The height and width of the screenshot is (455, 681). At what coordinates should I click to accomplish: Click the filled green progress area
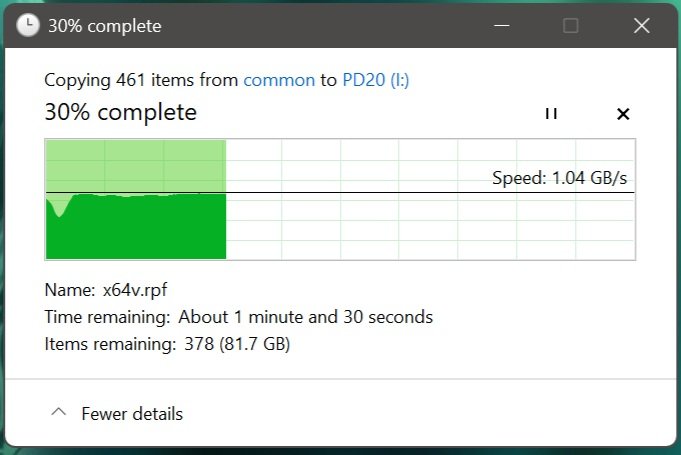click(136, 226)
